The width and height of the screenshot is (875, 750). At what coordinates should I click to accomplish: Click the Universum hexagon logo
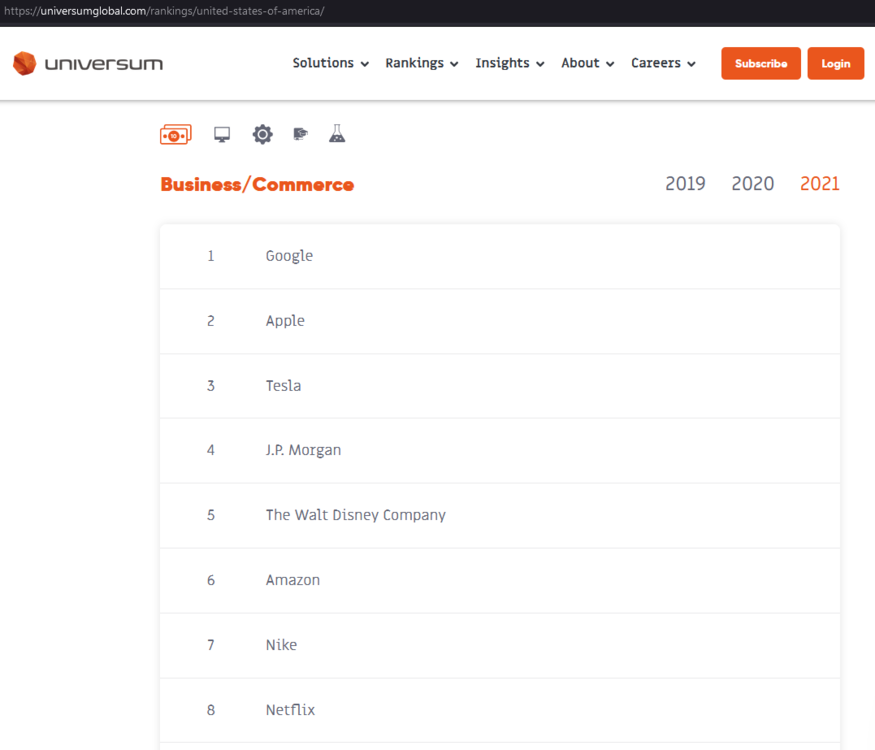click(x=24, y=64)
